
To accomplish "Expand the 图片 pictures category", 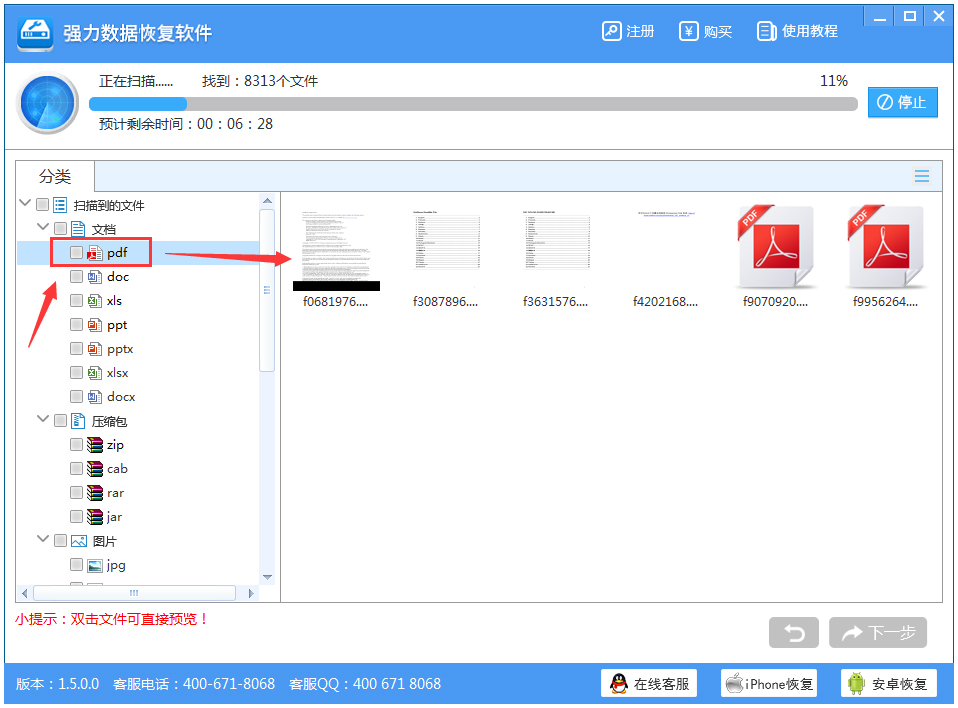I will (x=43, y=540).
